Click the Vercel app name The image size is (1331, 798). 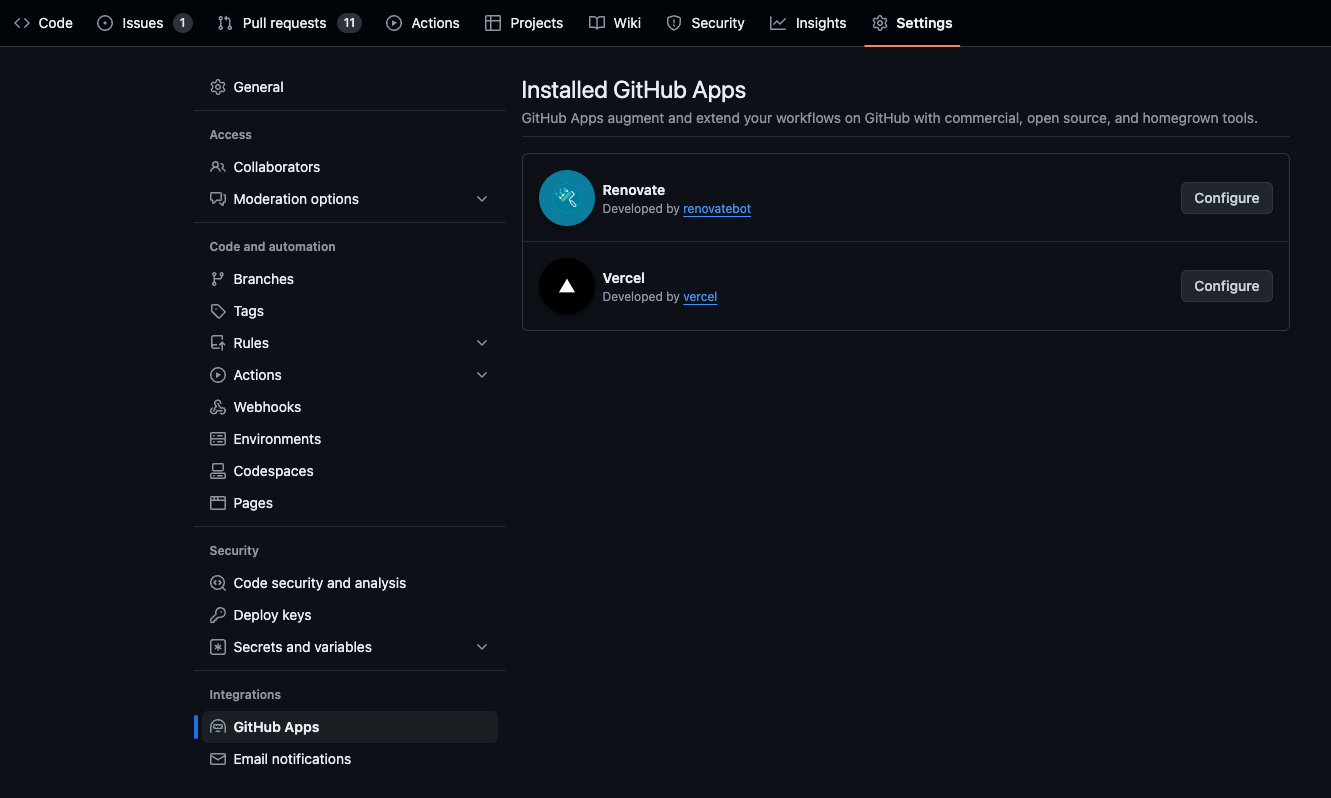pos(624,278)
